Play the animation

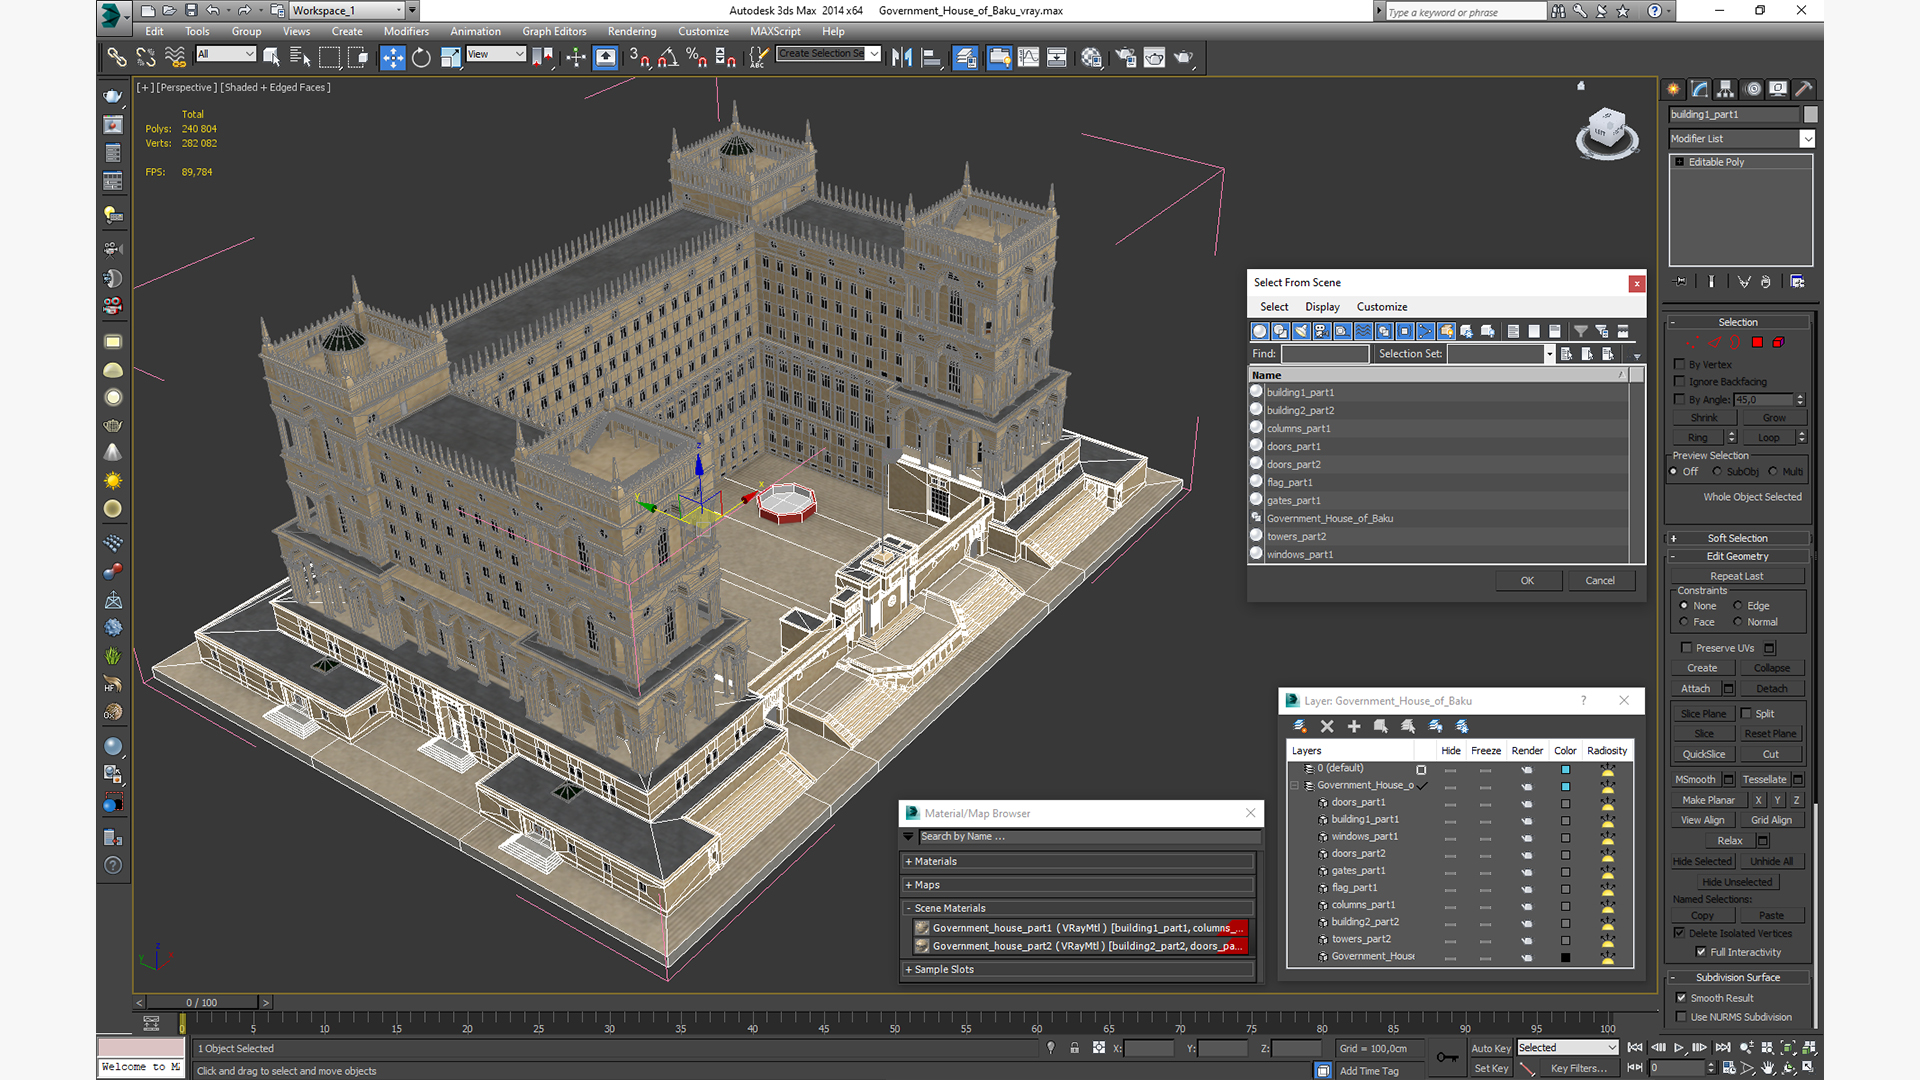tap(1679, 1048)
